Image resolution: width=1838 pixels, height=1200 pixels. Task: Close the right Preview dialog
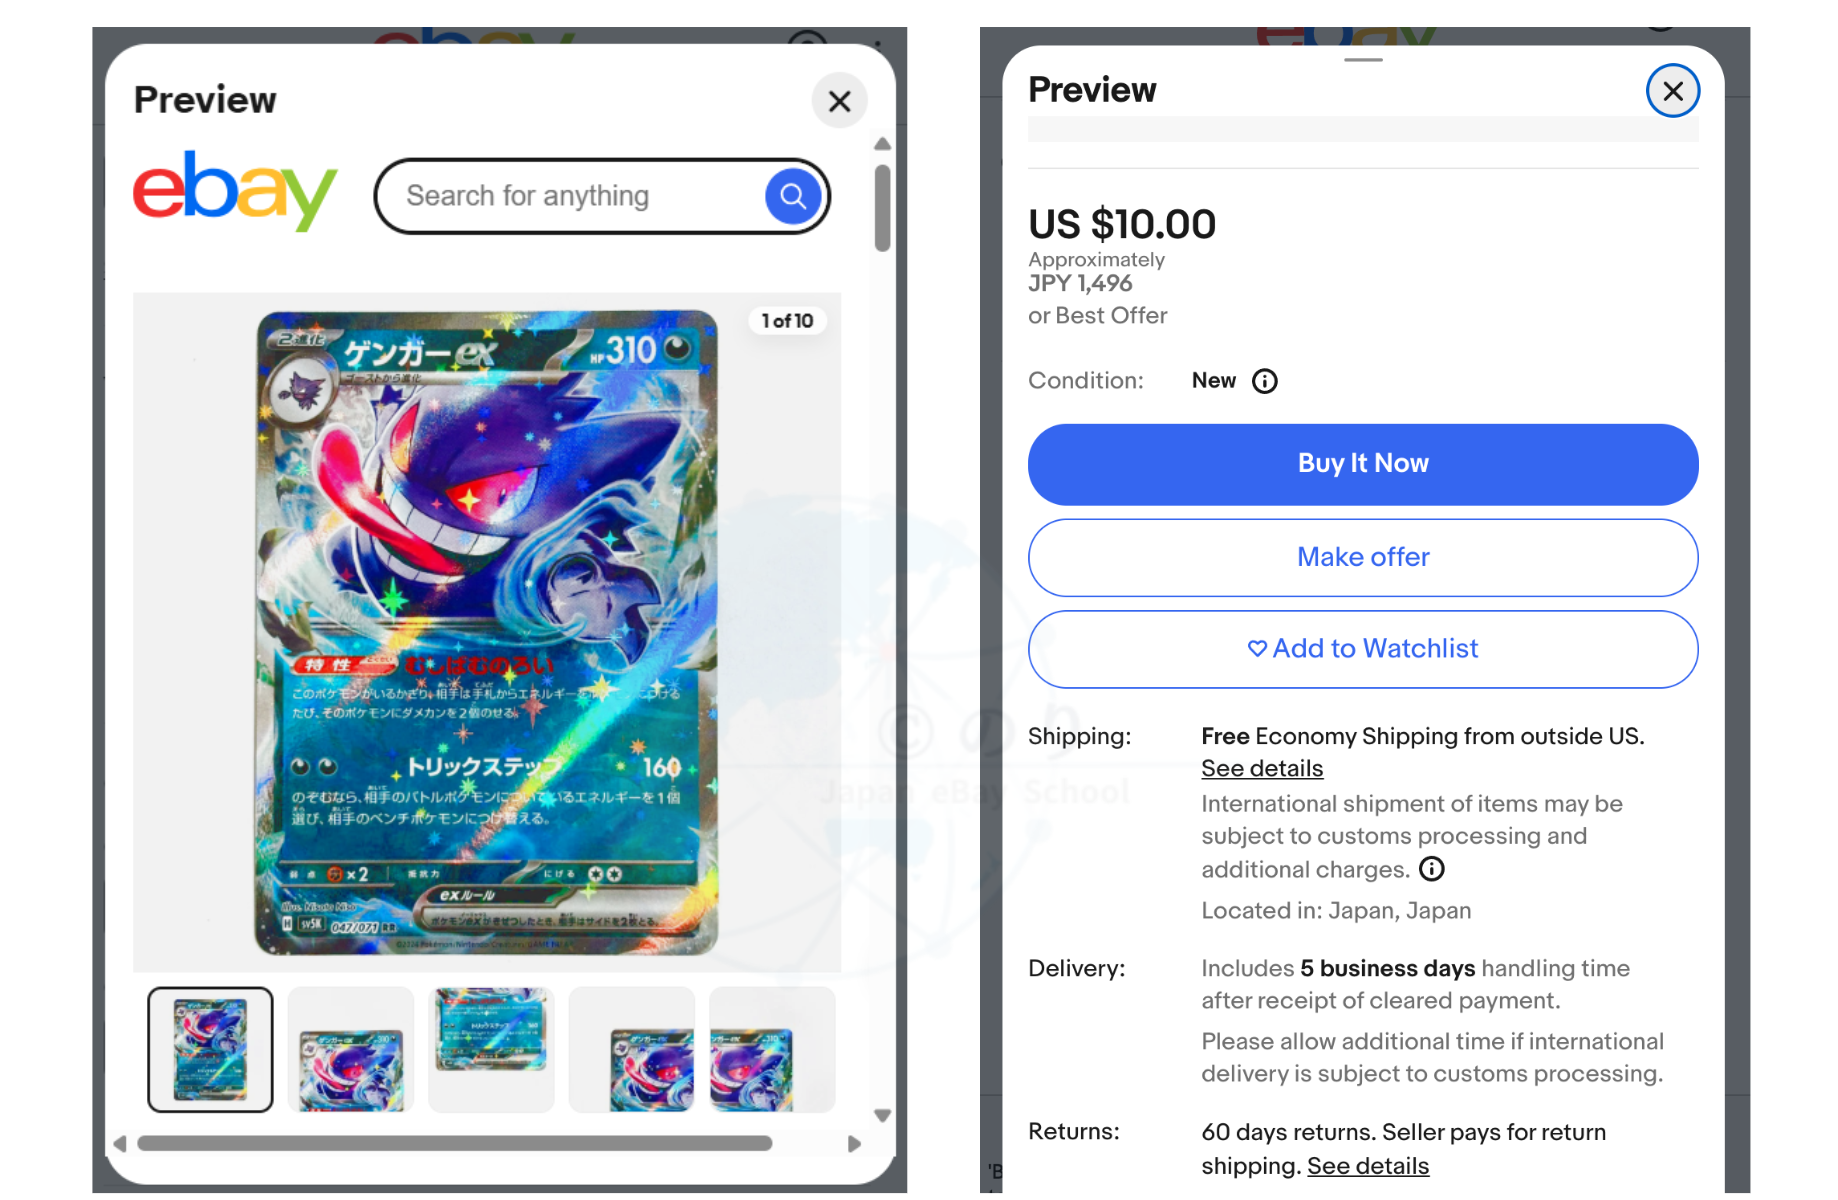coord(1673,91)
